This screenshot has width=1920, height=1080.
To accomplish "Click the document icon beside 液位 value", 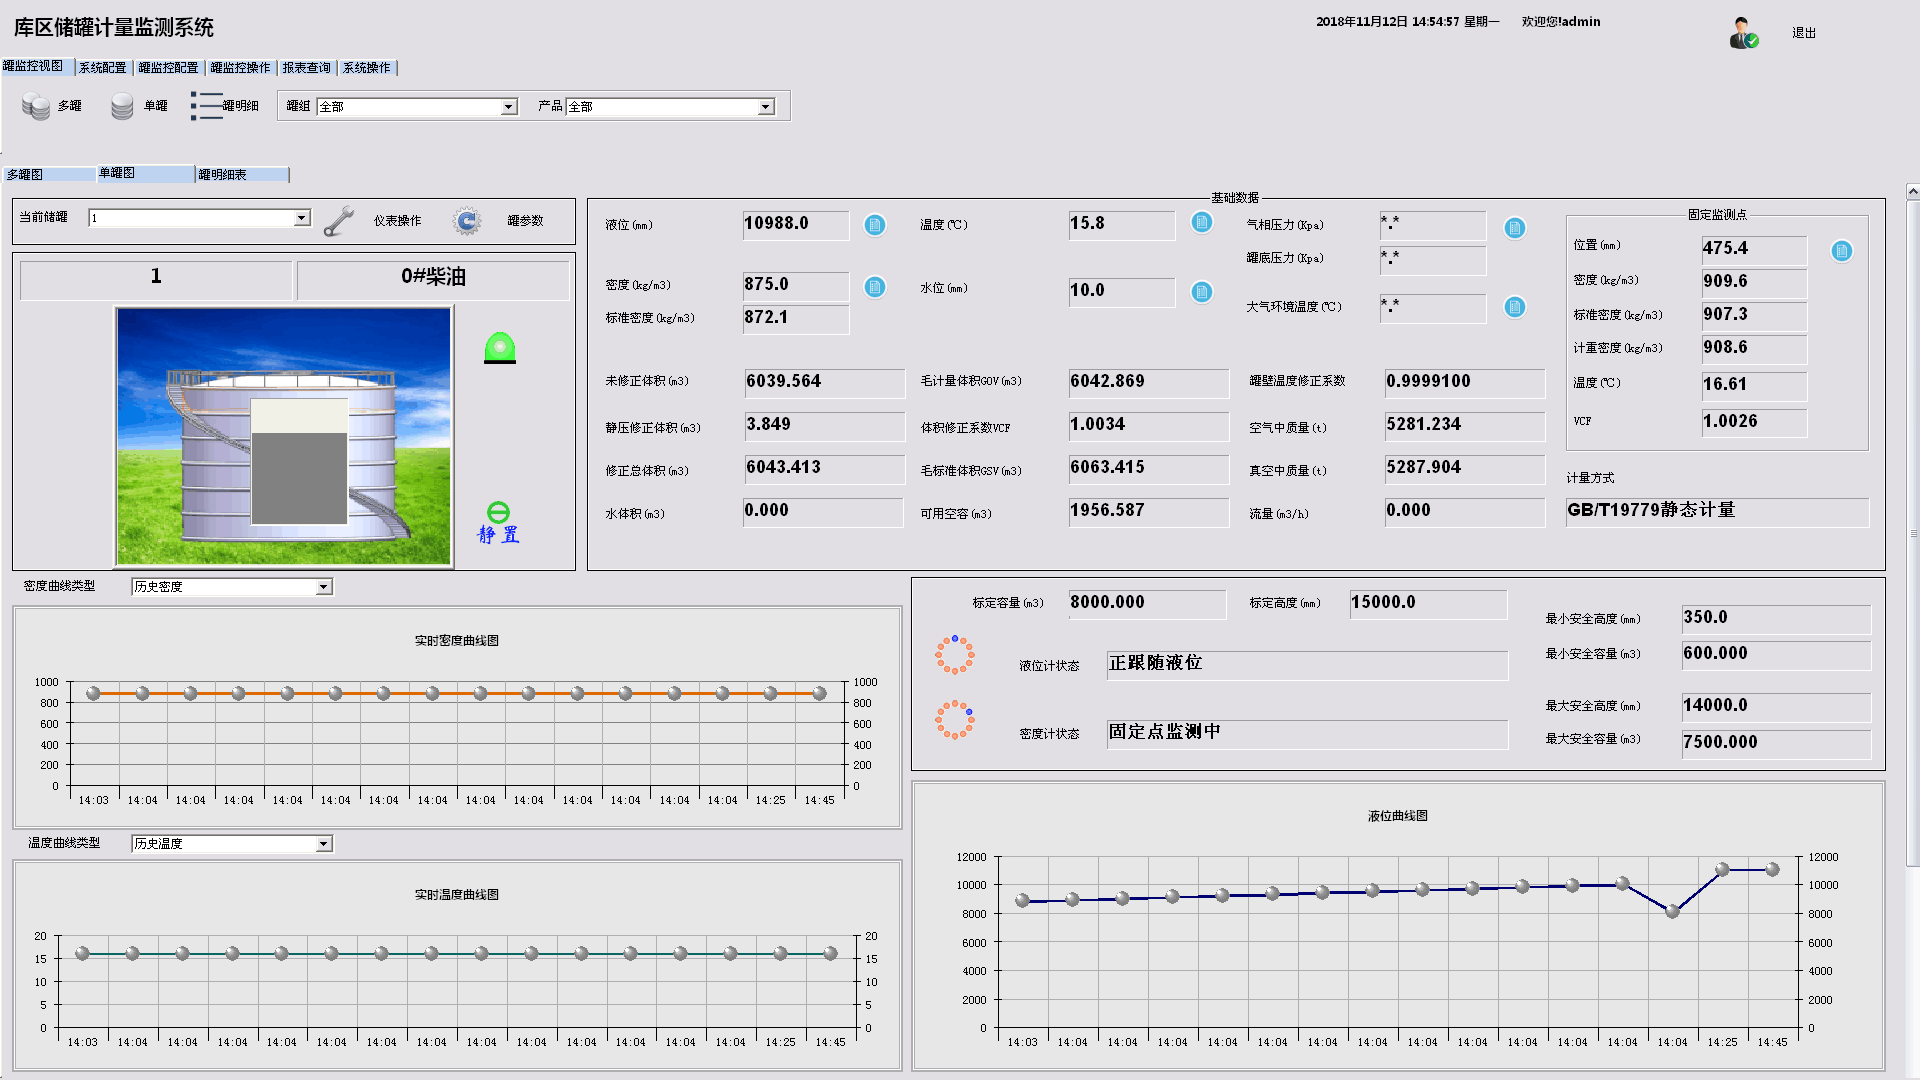I will pyautogui.click(x=875, y=225).
